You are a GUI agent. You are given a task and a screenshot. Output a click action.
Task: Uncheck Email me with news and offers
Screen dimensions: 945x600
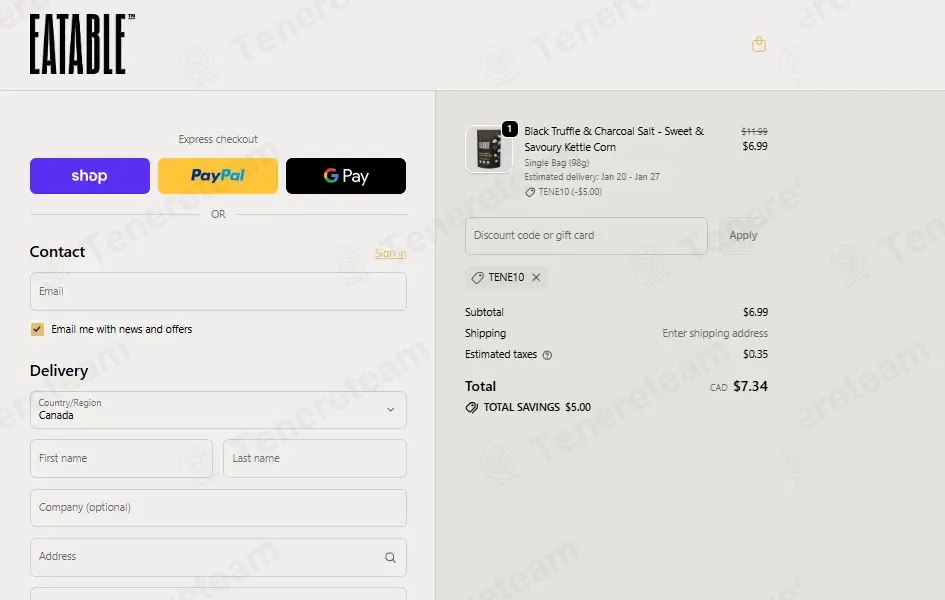click(37, 329)
